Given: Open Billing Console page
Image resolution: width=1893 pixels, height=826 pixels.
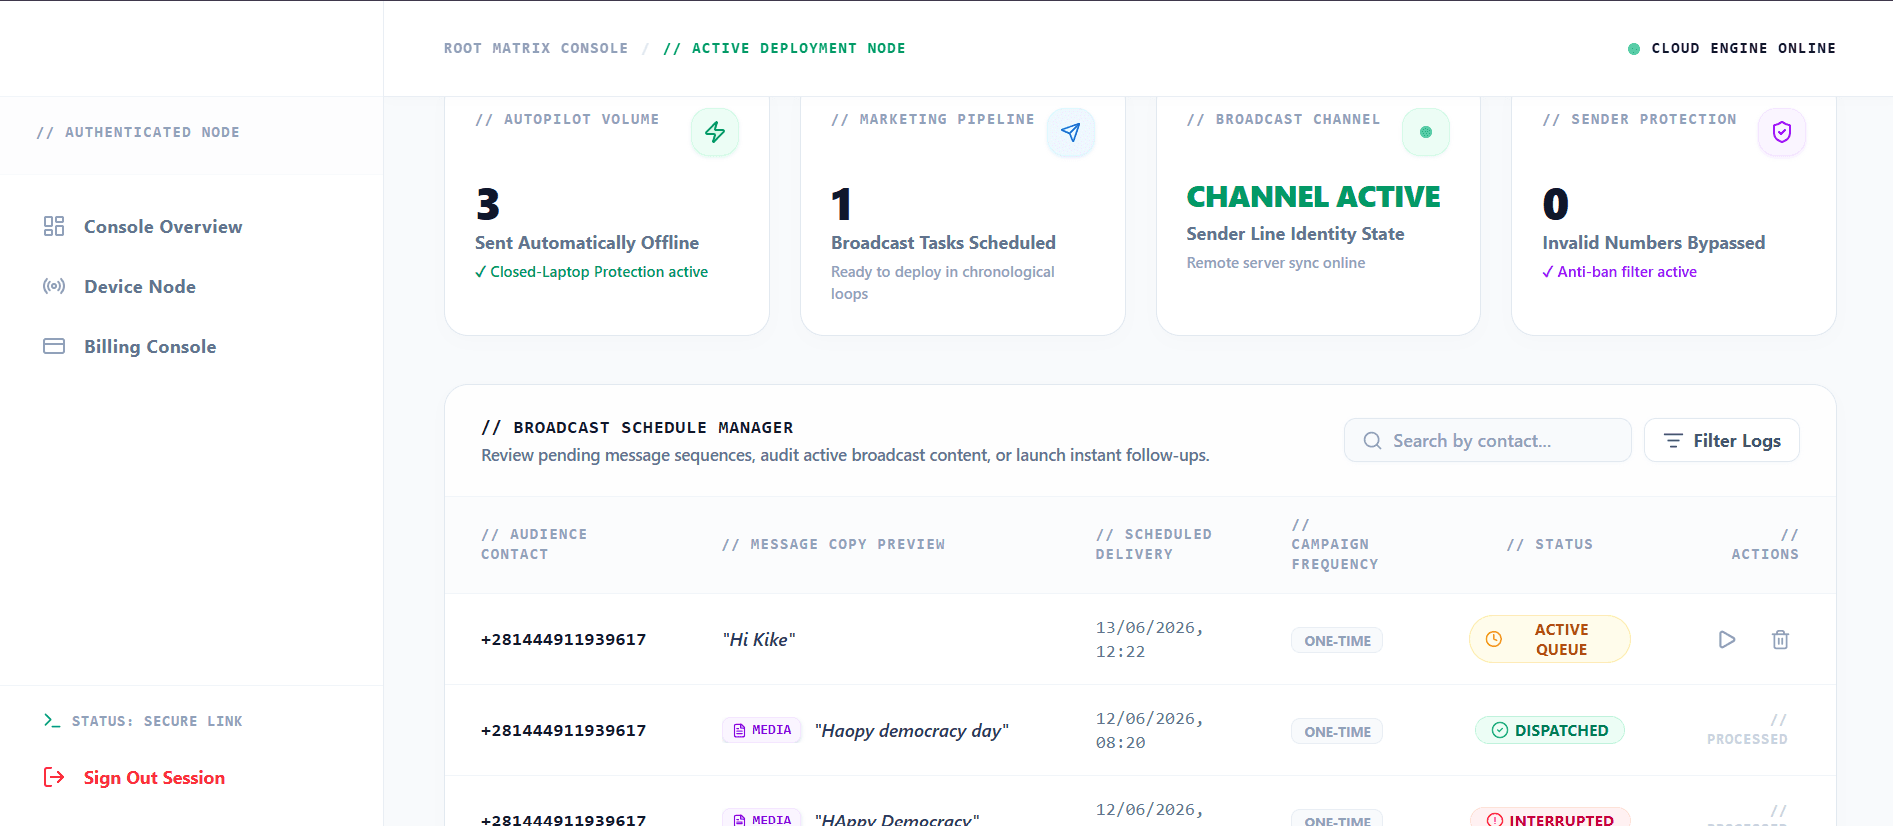Looking at the screenshot, I should pyautogui.click(x=150, y=347).
